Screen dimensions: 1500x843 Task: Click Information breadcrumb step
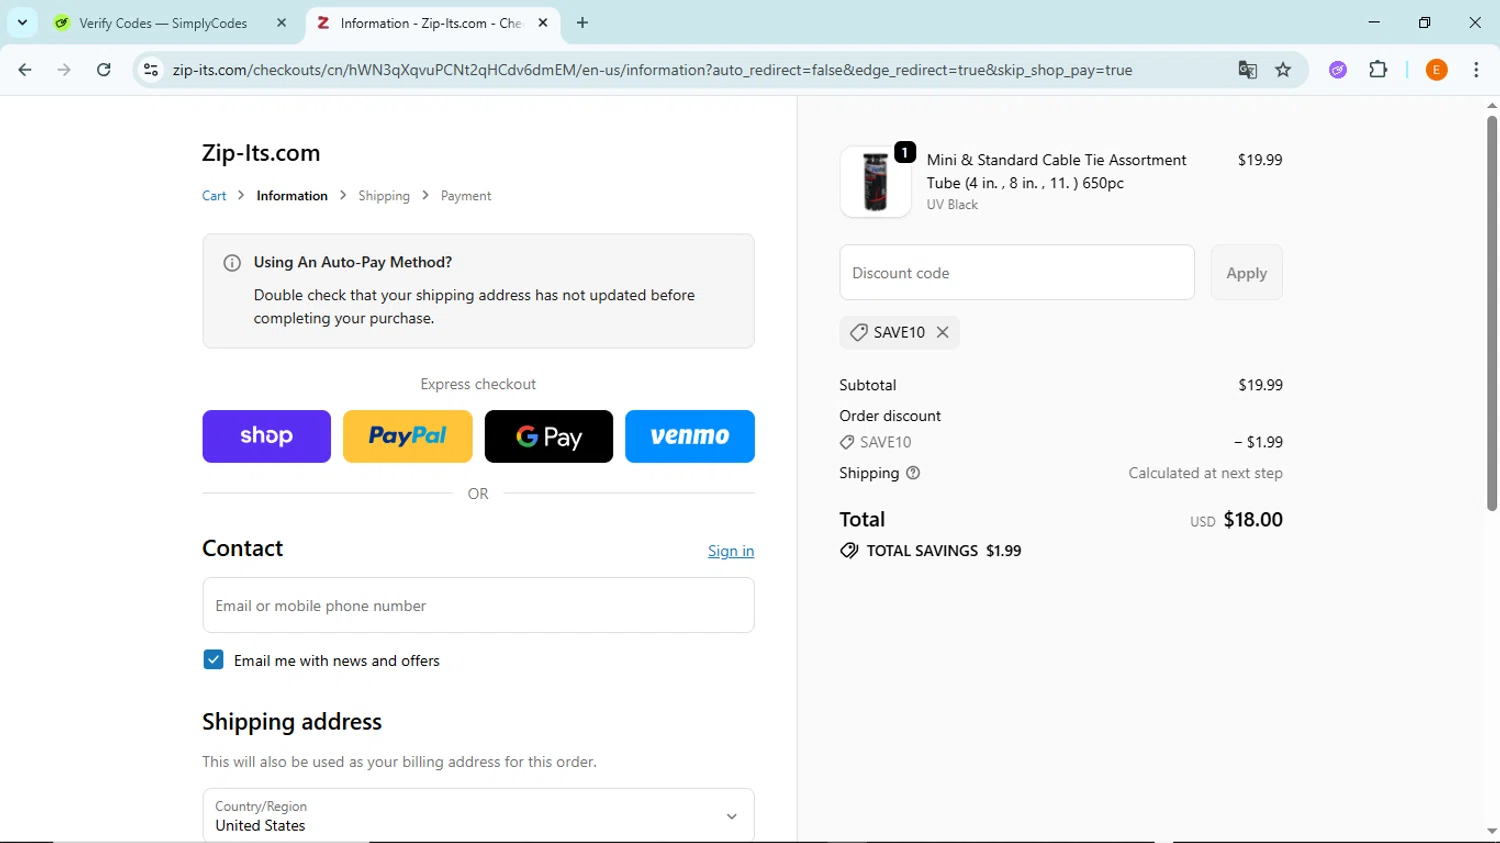pos(292,196)
